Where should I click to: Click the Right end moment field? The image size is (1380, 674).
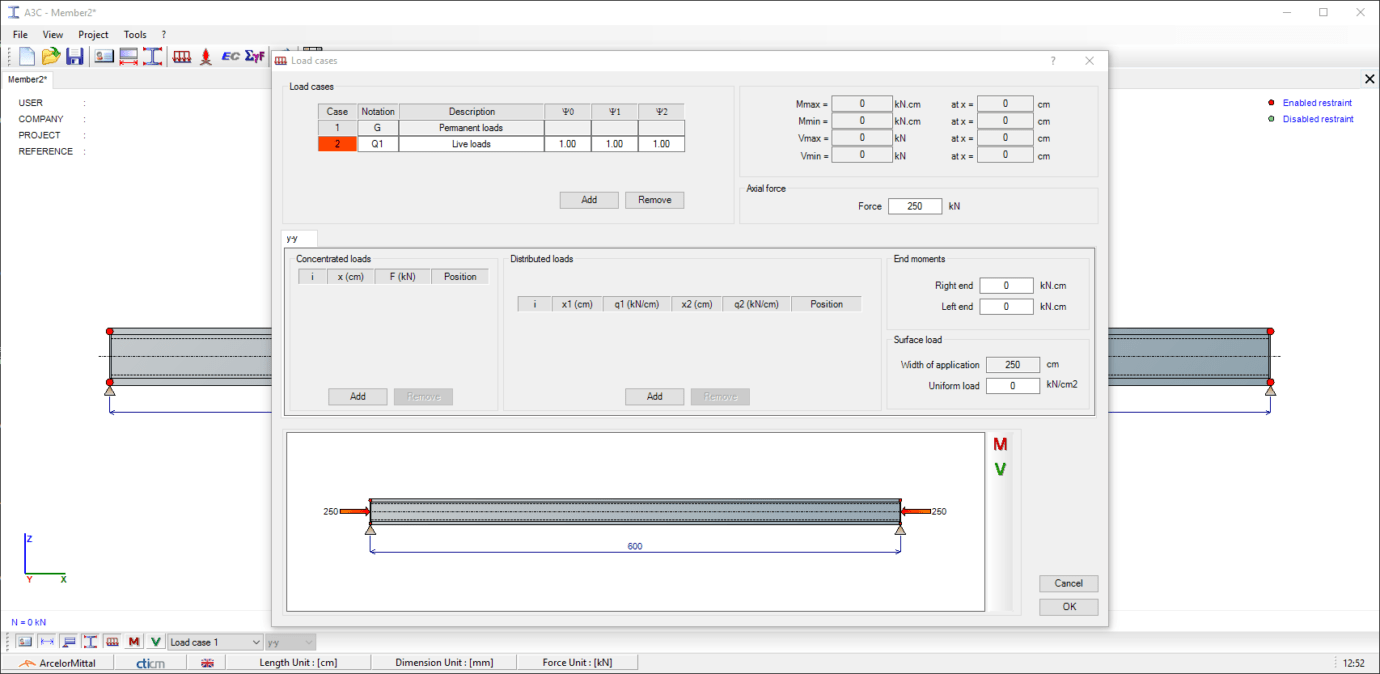[x=1007, y=285]
